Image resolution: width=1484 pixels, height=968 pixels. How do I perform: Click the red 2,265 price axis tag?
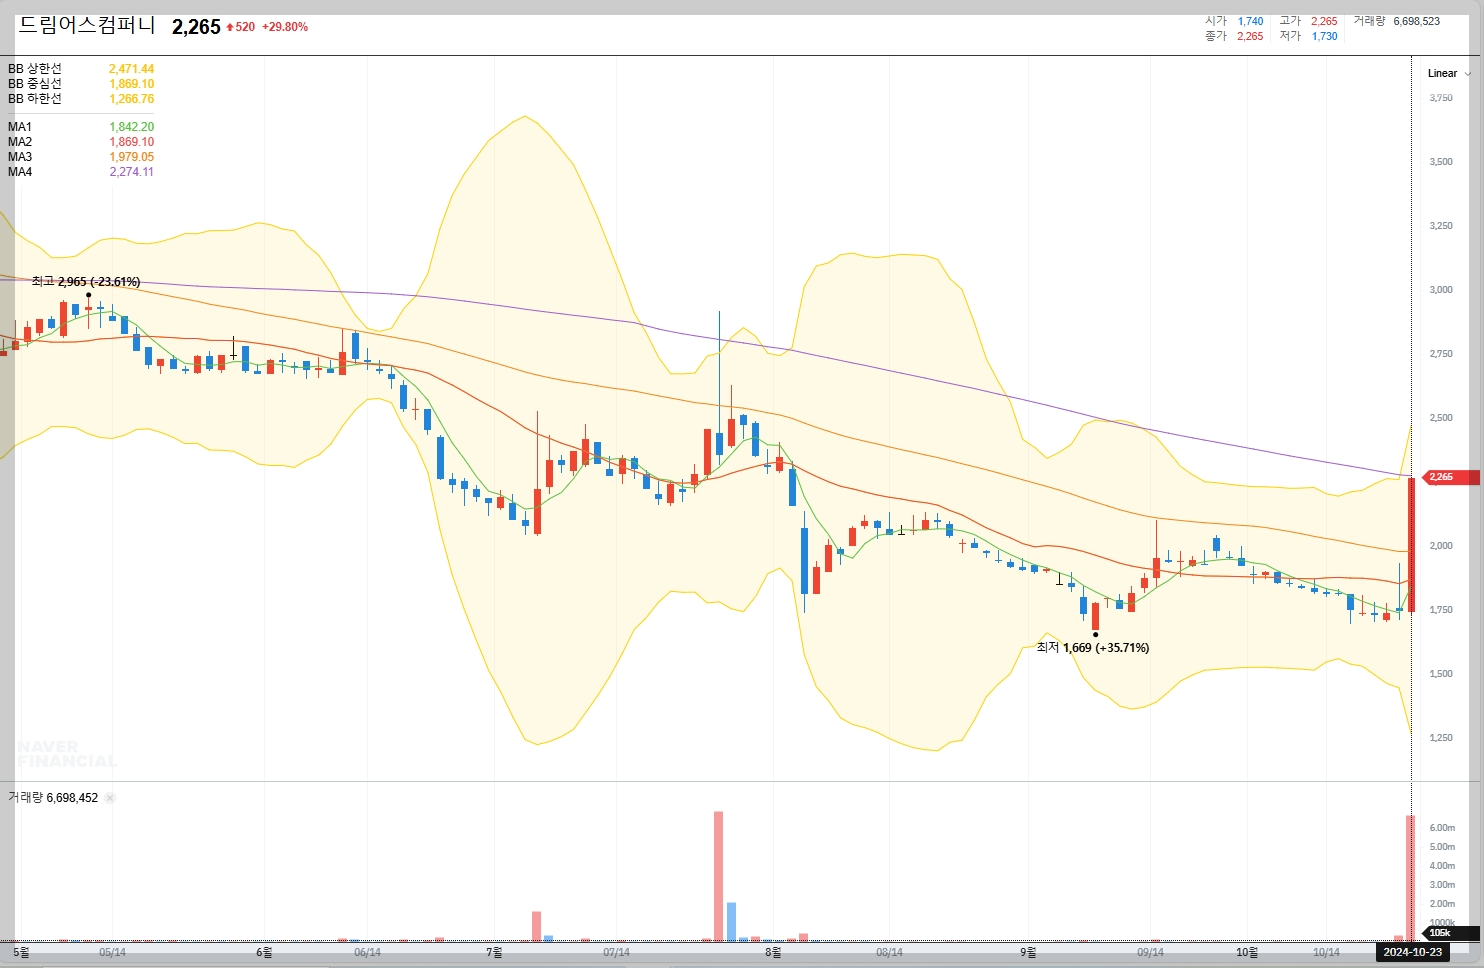[x=1449, y=477]
